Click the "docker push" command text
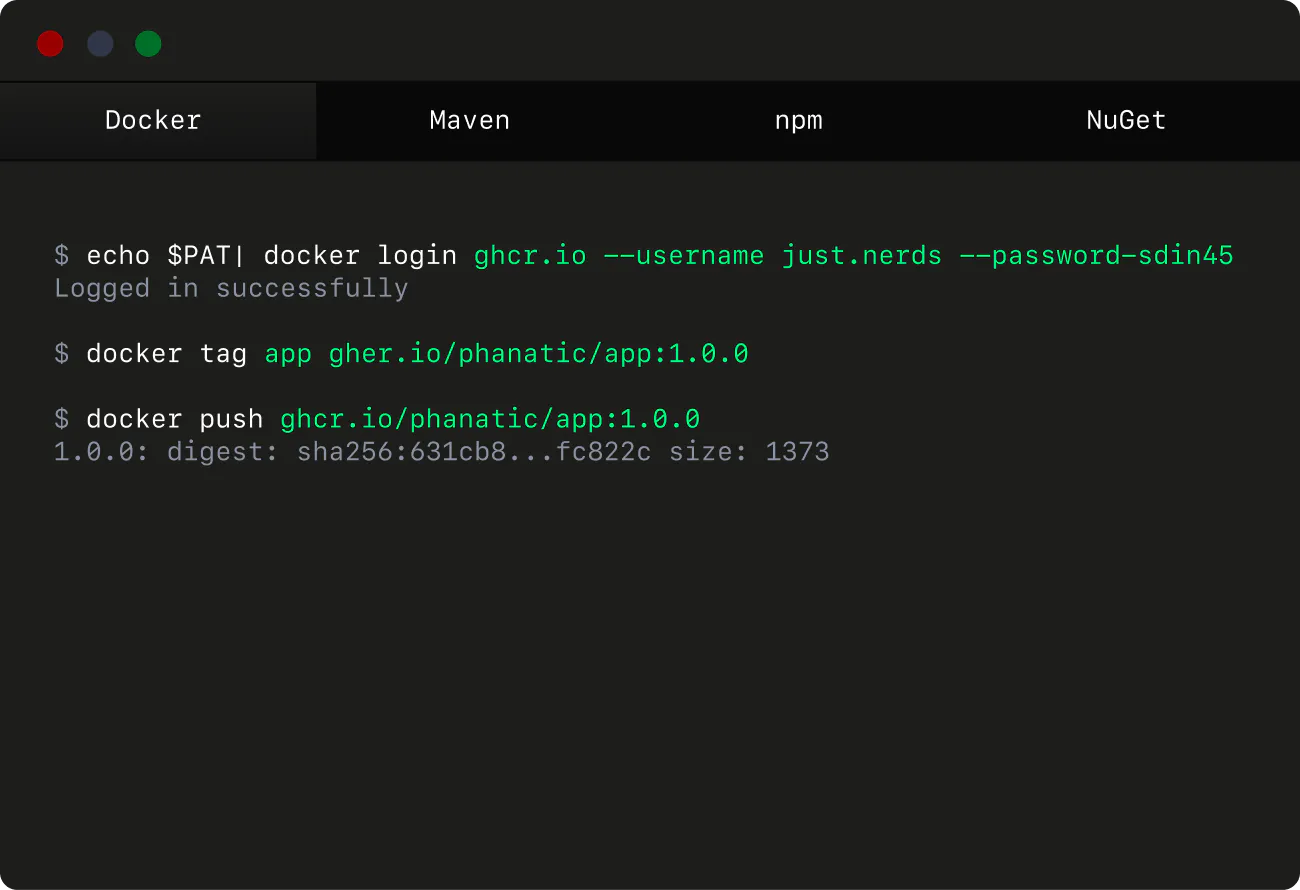 pyautogui.click(x=174, y=419)
